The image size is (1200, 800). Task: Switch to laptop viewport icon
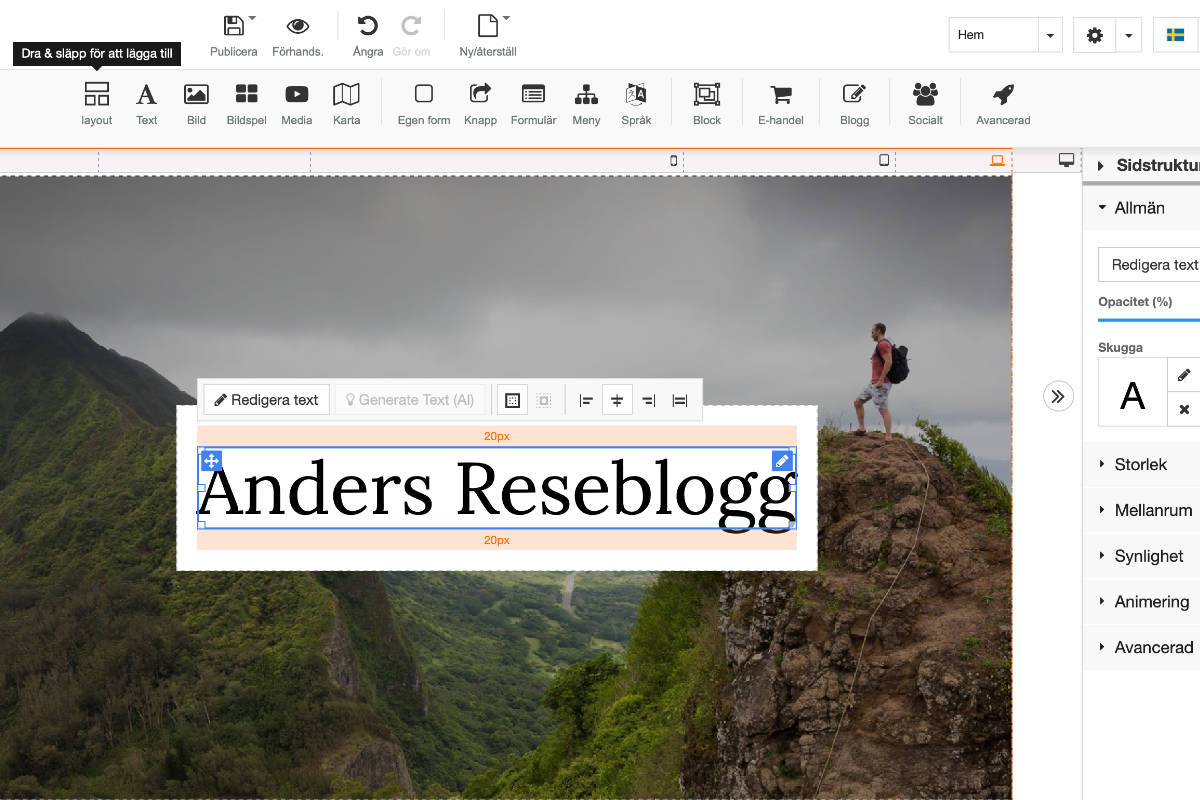point(997,160)
